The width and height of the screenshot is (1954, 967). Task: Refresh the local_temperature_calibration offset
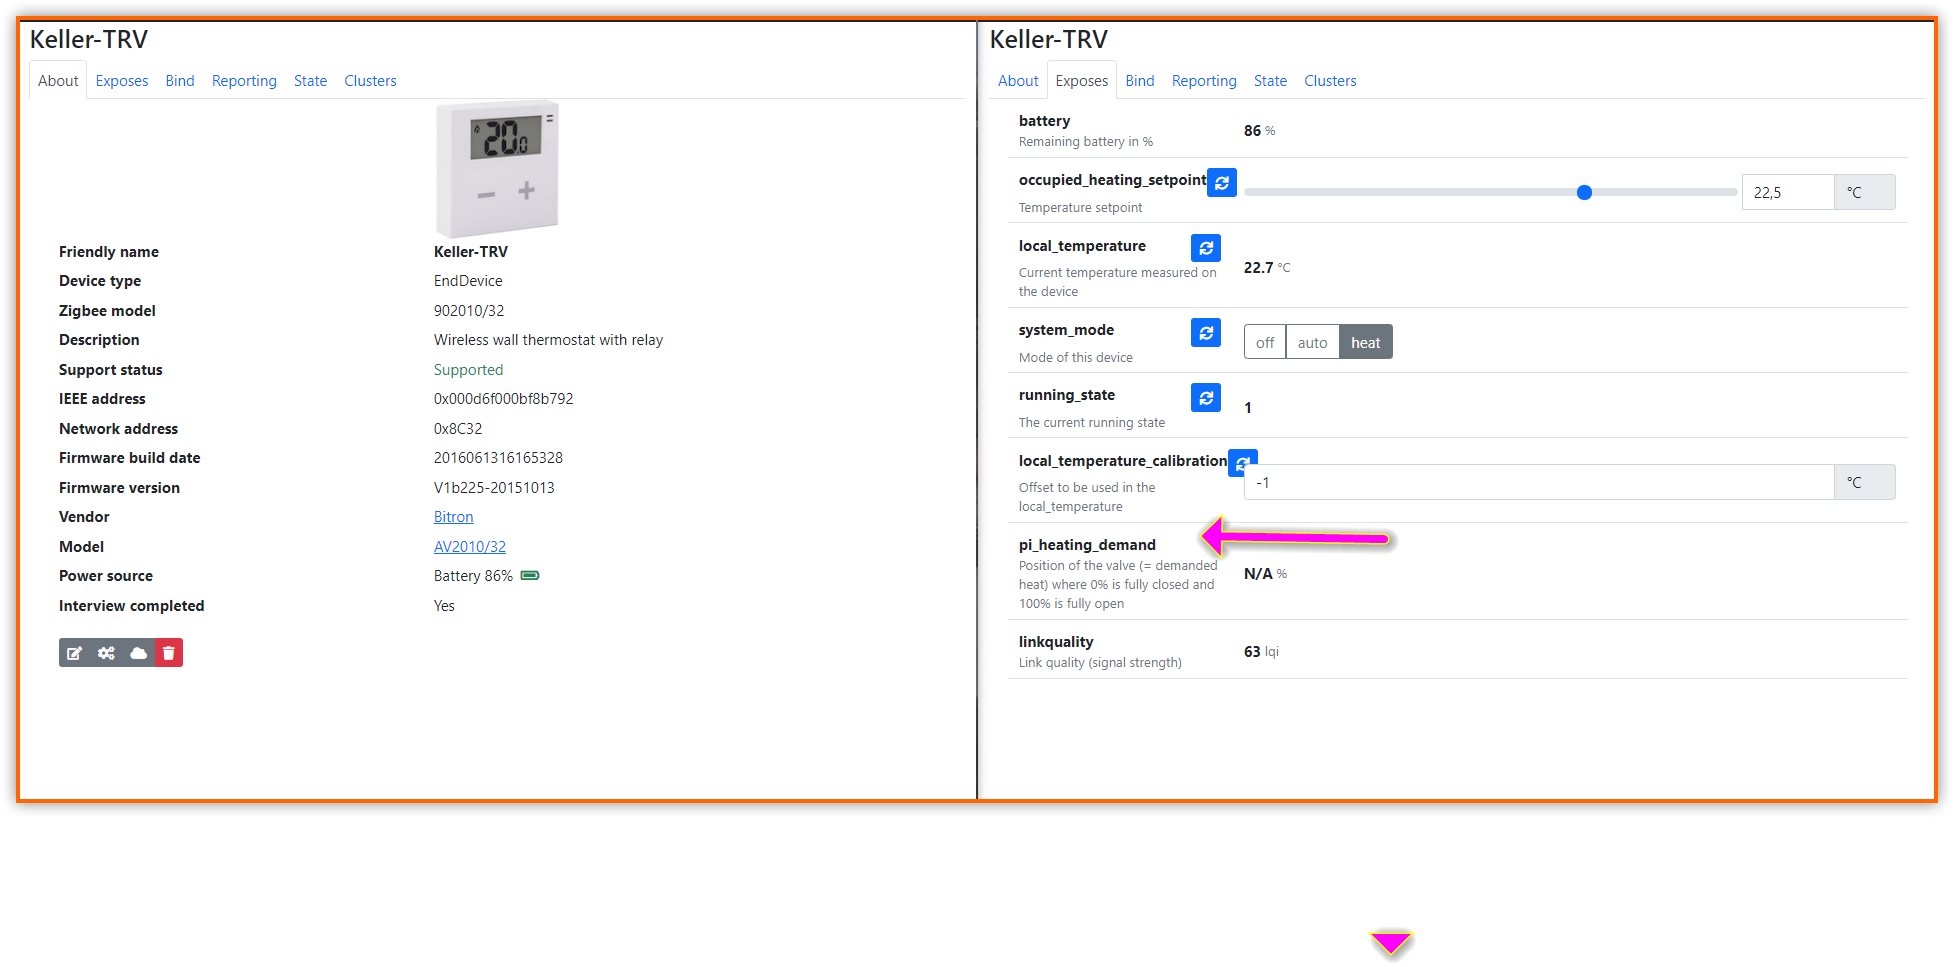pyautogui.click(x=1242, y=464)
